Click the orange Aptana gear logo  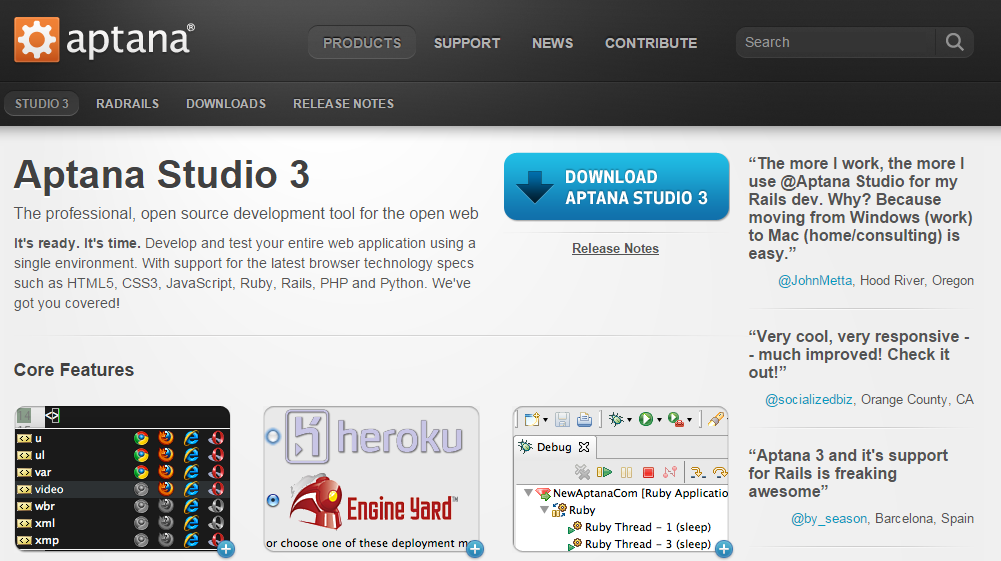(x=36, y=40)
